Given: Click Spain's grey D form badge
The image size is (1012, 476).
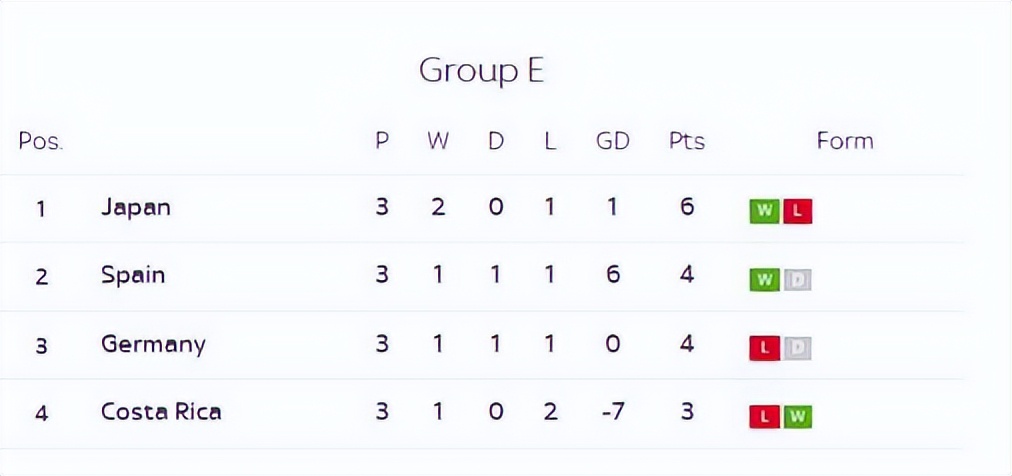Looking at the screenshot, I should coord(797,280).
